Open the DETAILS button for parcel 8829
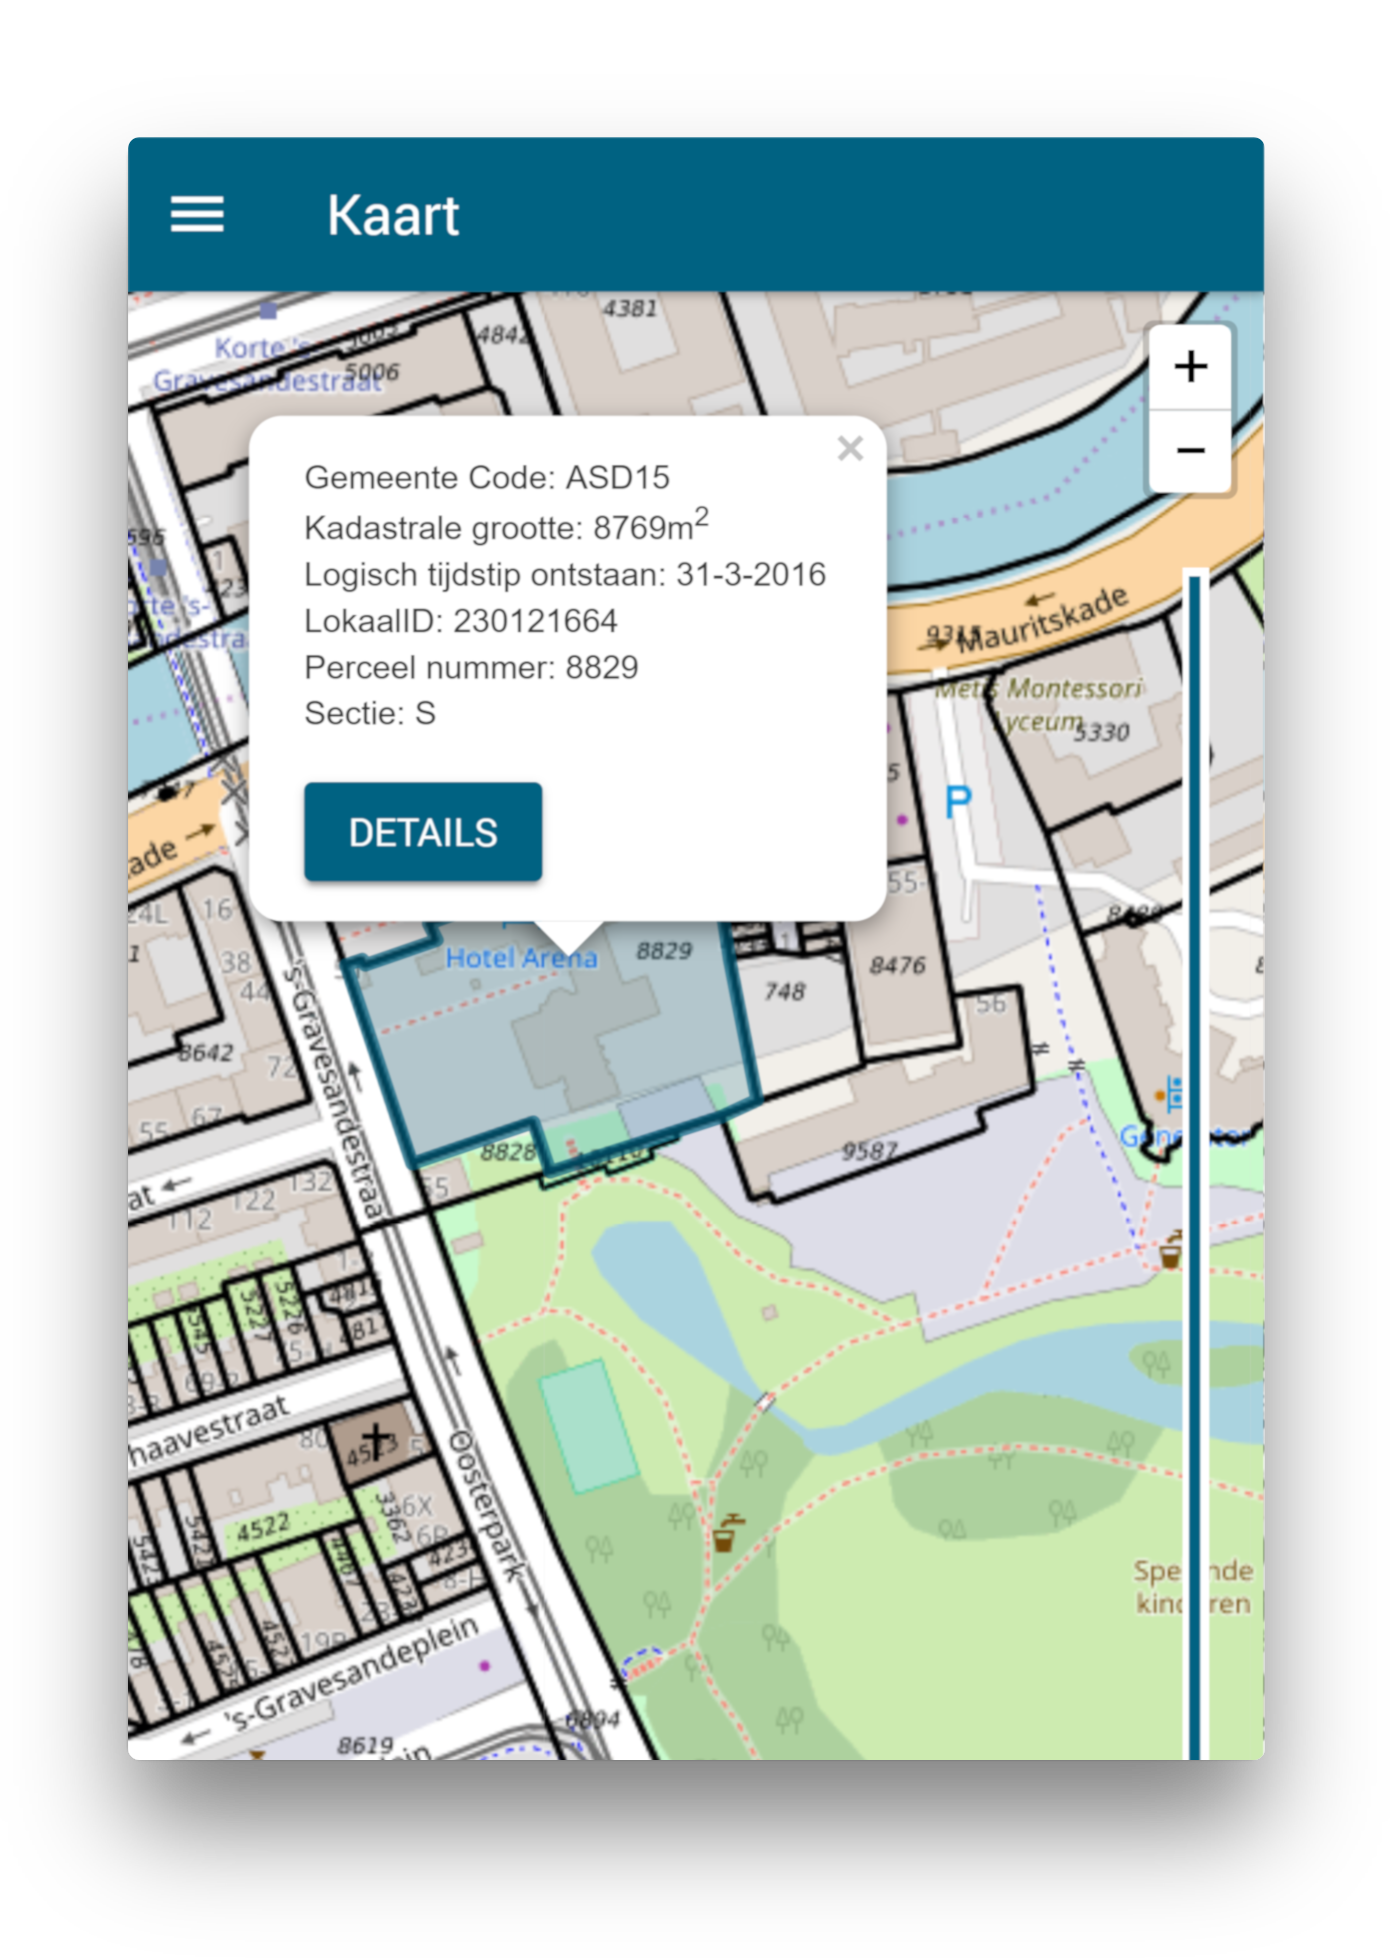The height and width of the screenshot is (1958, 1390). tap(423, 832)
